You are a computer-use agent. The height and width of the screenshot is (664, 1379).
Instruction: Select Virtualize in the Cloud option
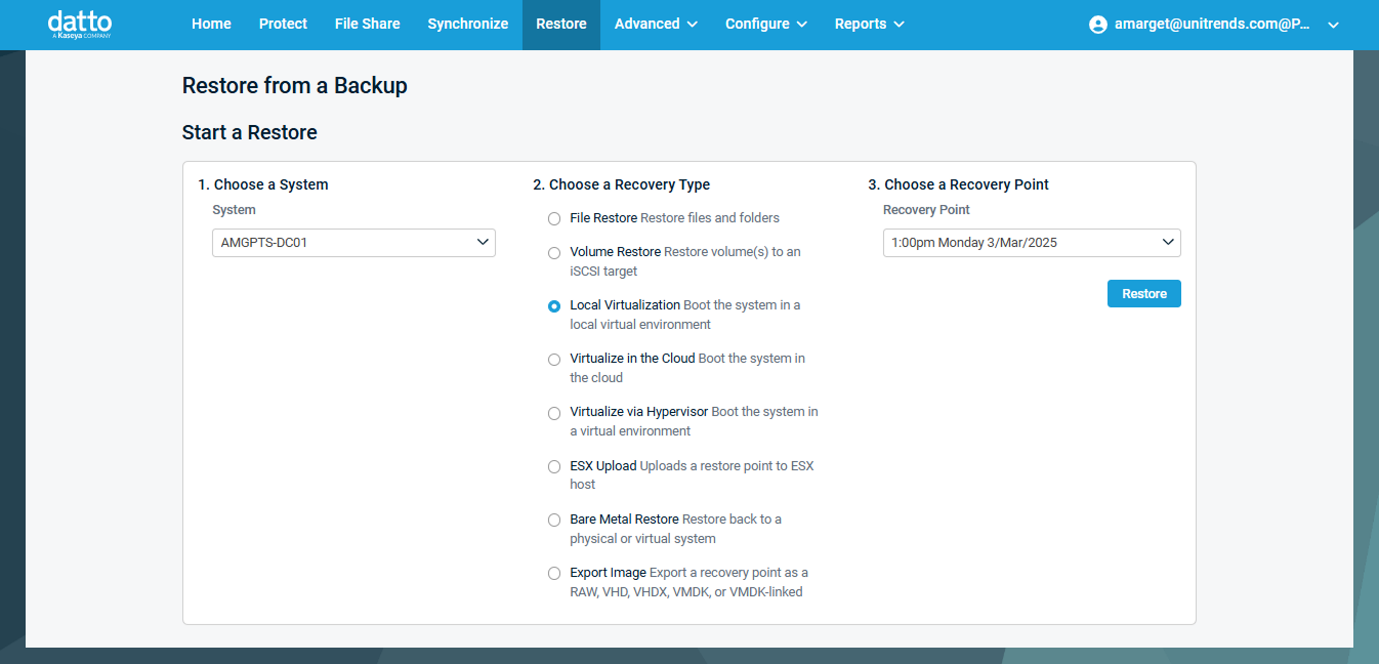(554, 359)
